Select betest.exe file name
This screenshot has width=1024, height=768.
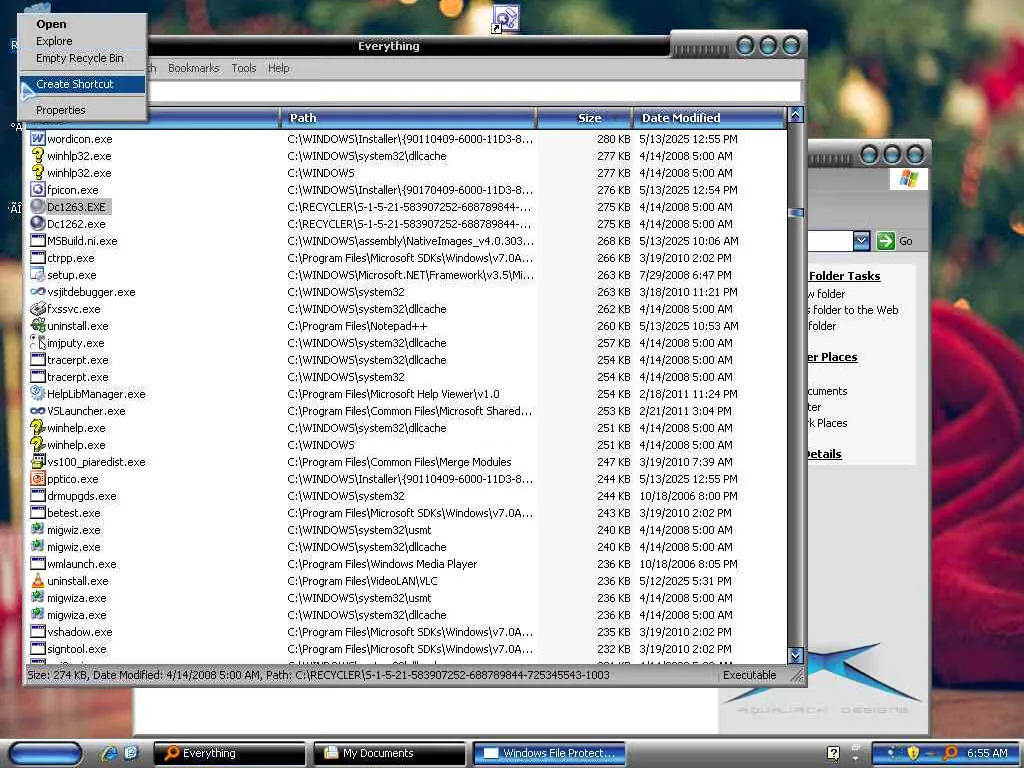coord(74,513)
